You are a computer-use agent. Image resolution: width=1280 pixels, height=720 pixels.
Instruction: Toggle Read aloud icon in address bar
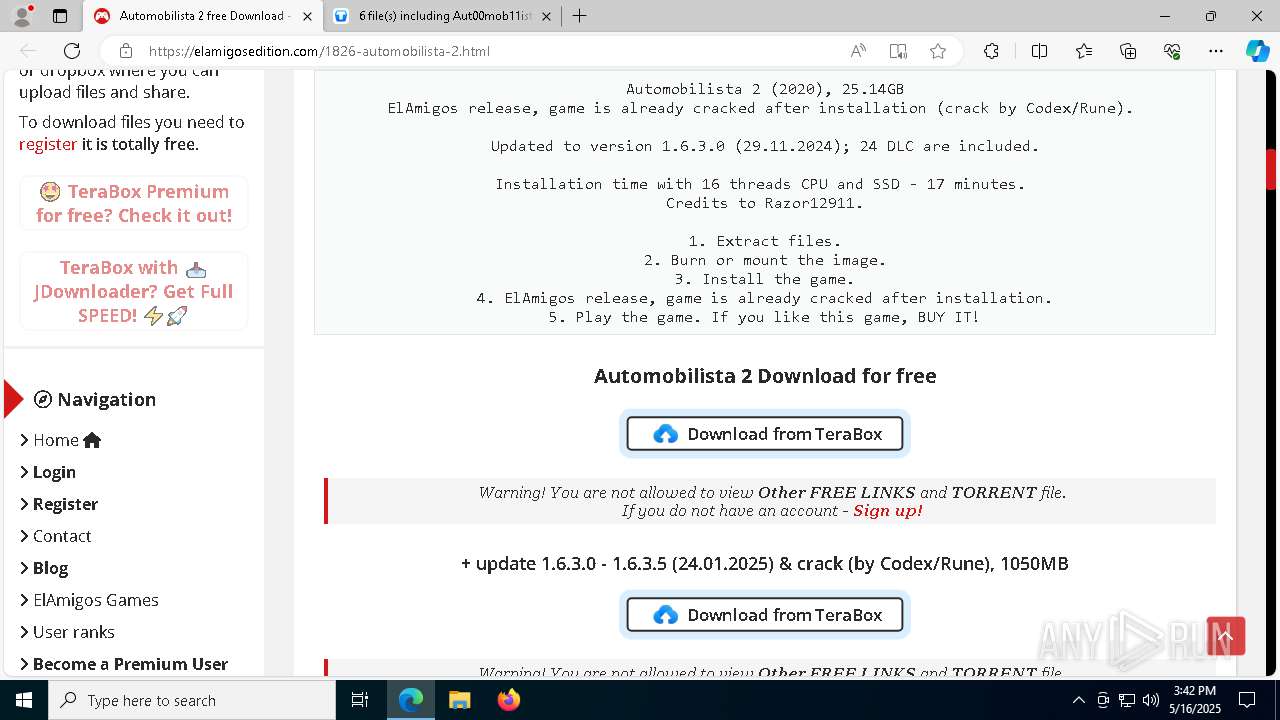(858, 51)
